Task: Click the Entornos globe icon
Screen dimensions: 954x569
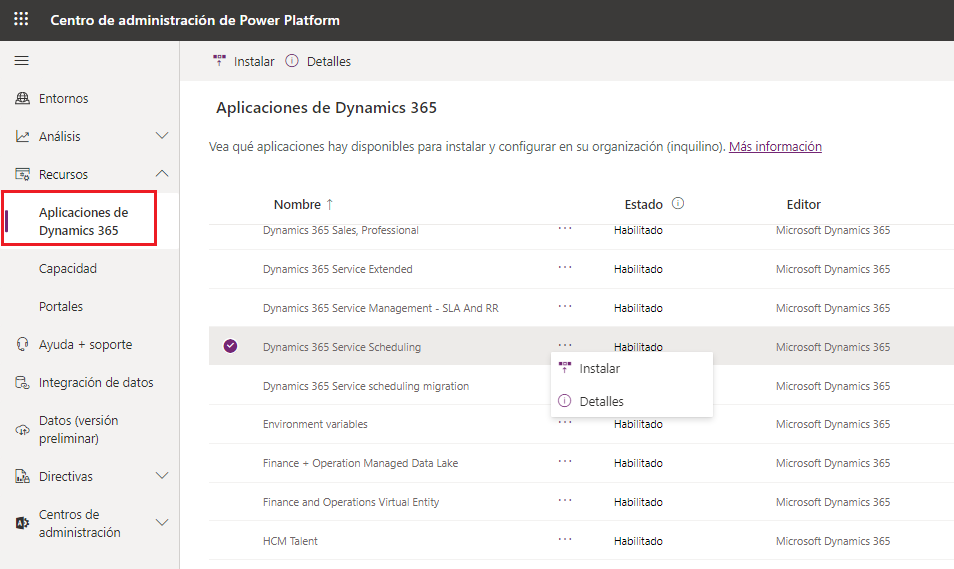Action: [x=23, y=98]
